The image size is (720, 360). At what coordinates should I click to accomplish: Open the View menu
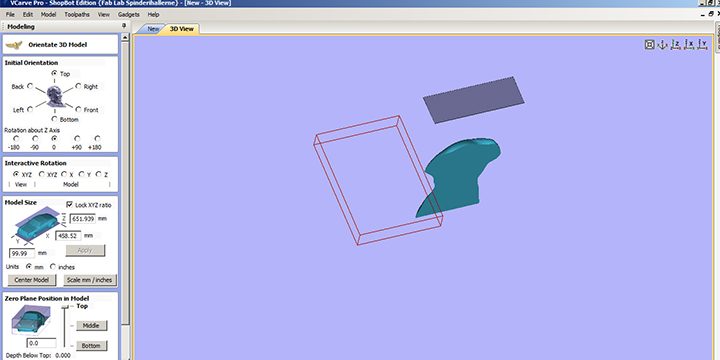(x=104, y=15)
